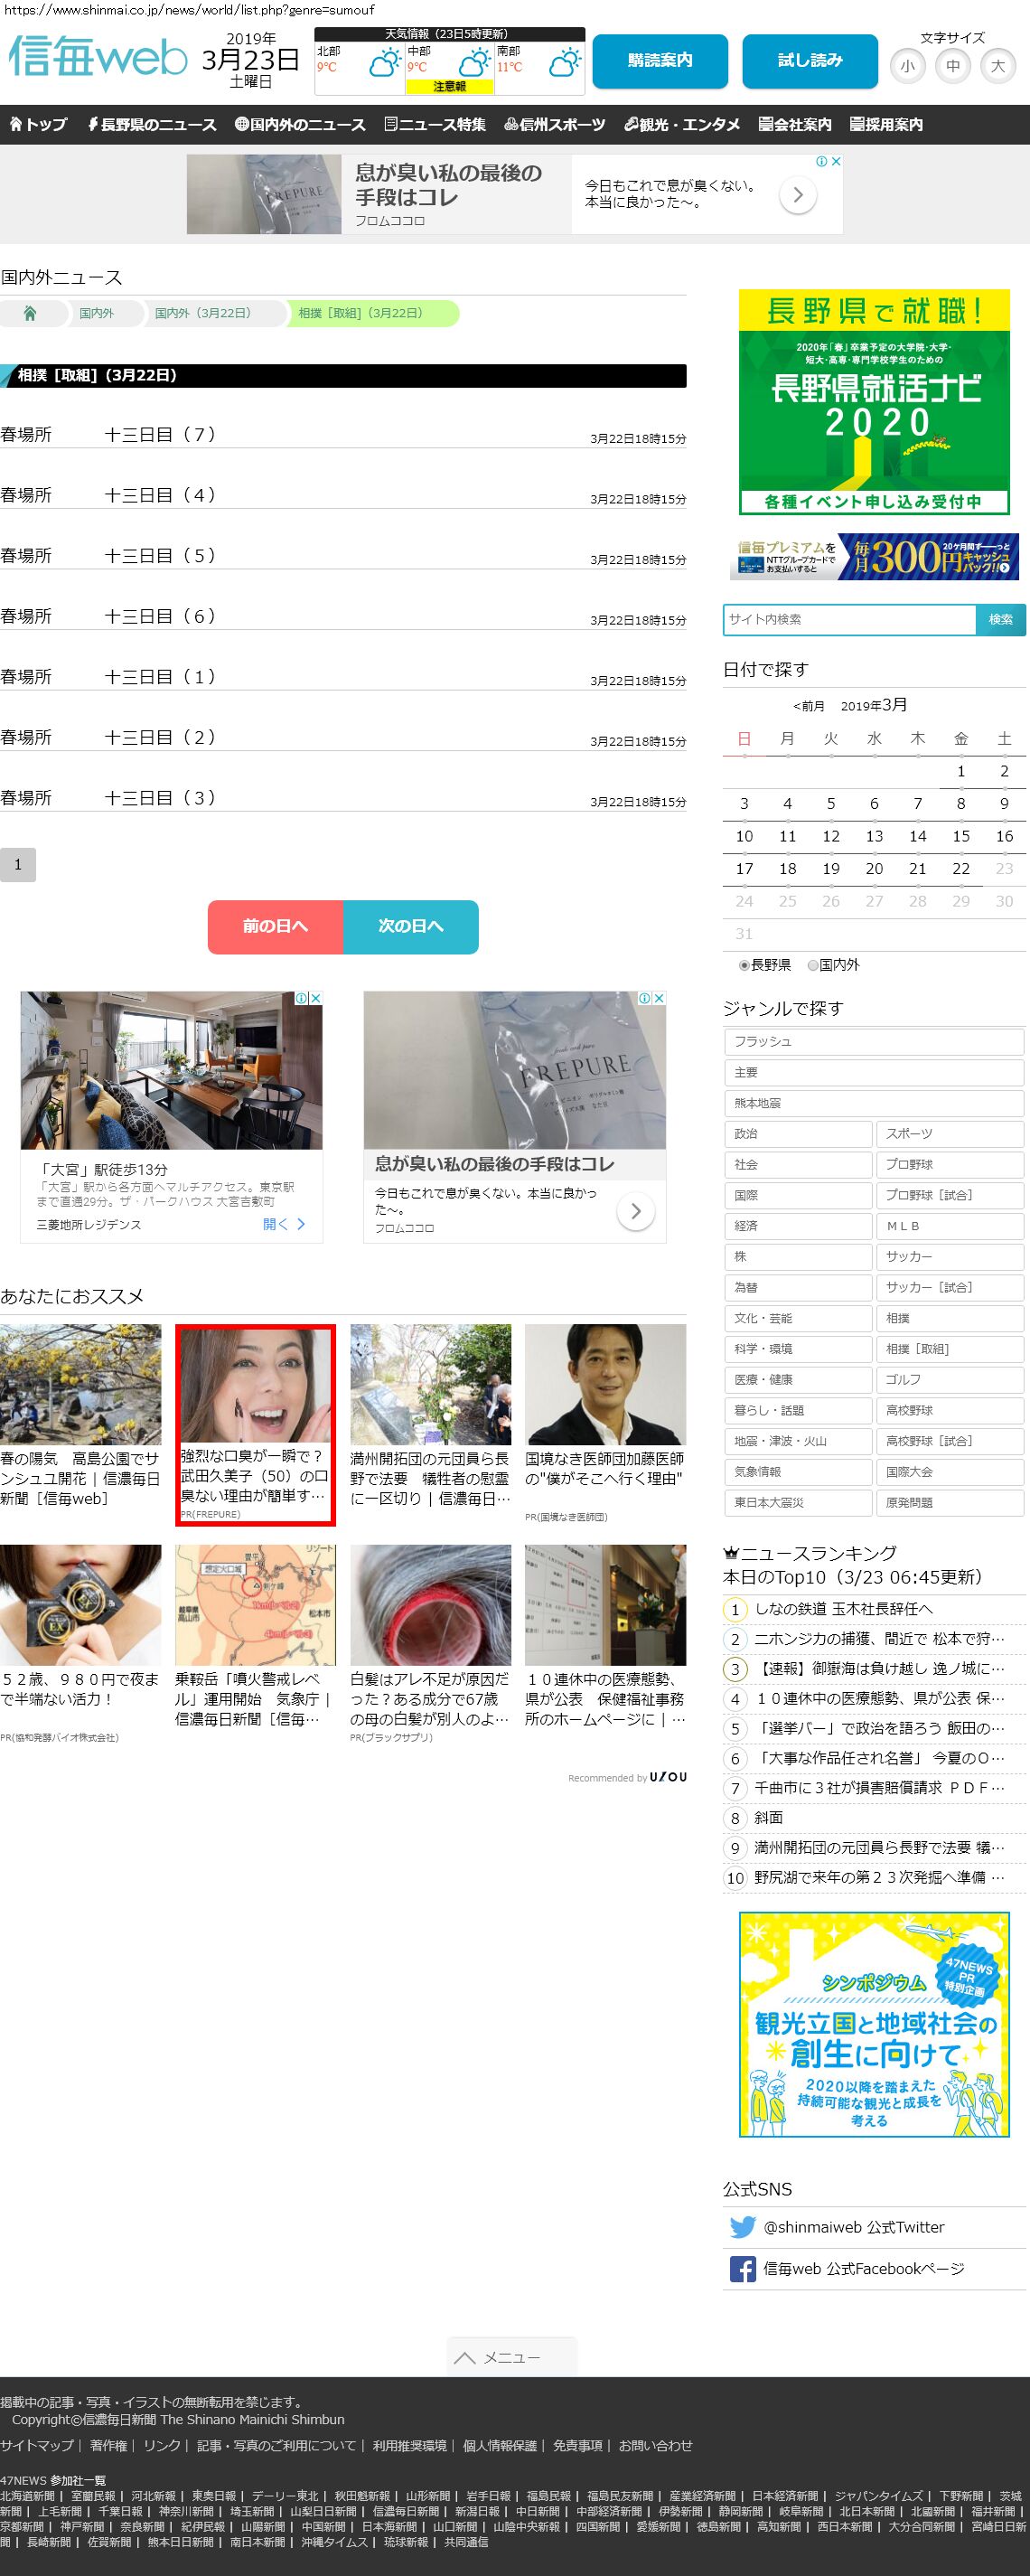Open the ニュース特集 nav item
This screenshot has width=1030, height=2576.
click(x=435, y=124)
